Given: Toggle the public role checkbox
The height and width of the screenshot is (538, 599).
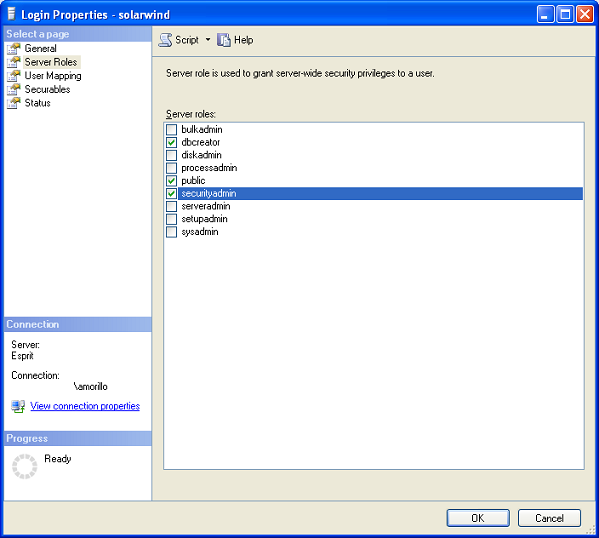Looking at the screenshot, I should coord(172,181).
